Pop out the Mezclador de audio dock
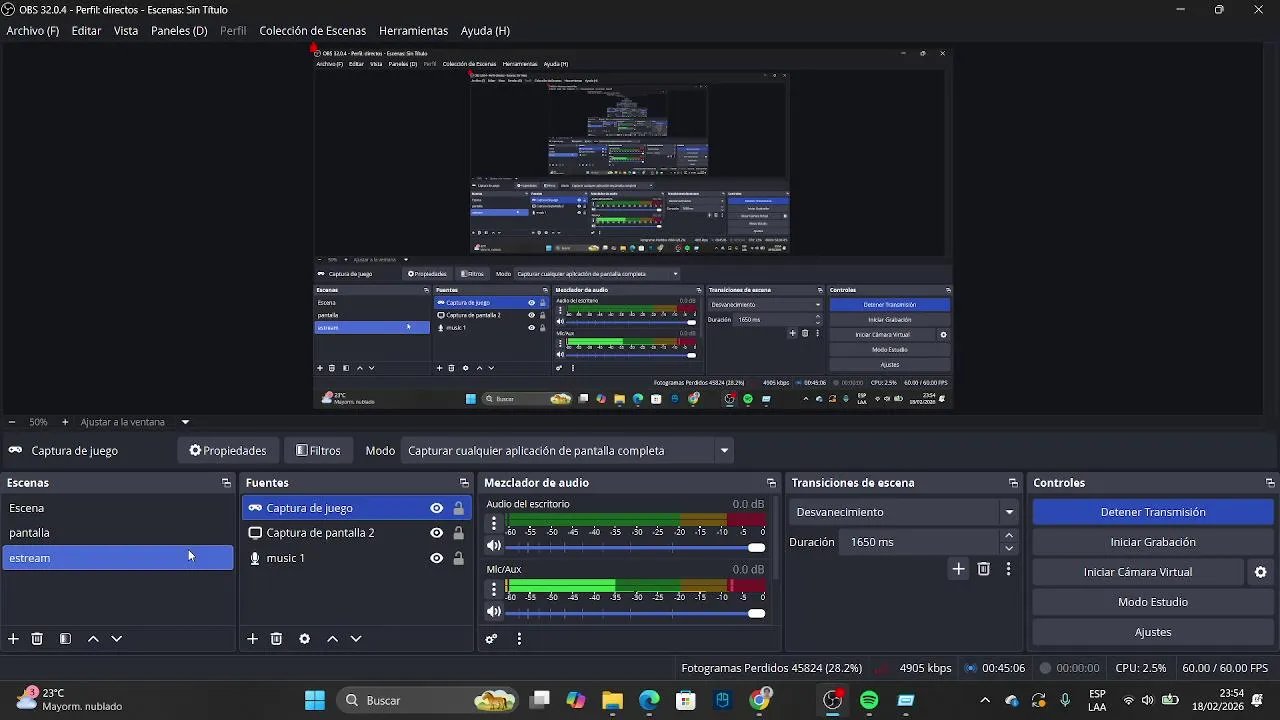 point(771,483)
